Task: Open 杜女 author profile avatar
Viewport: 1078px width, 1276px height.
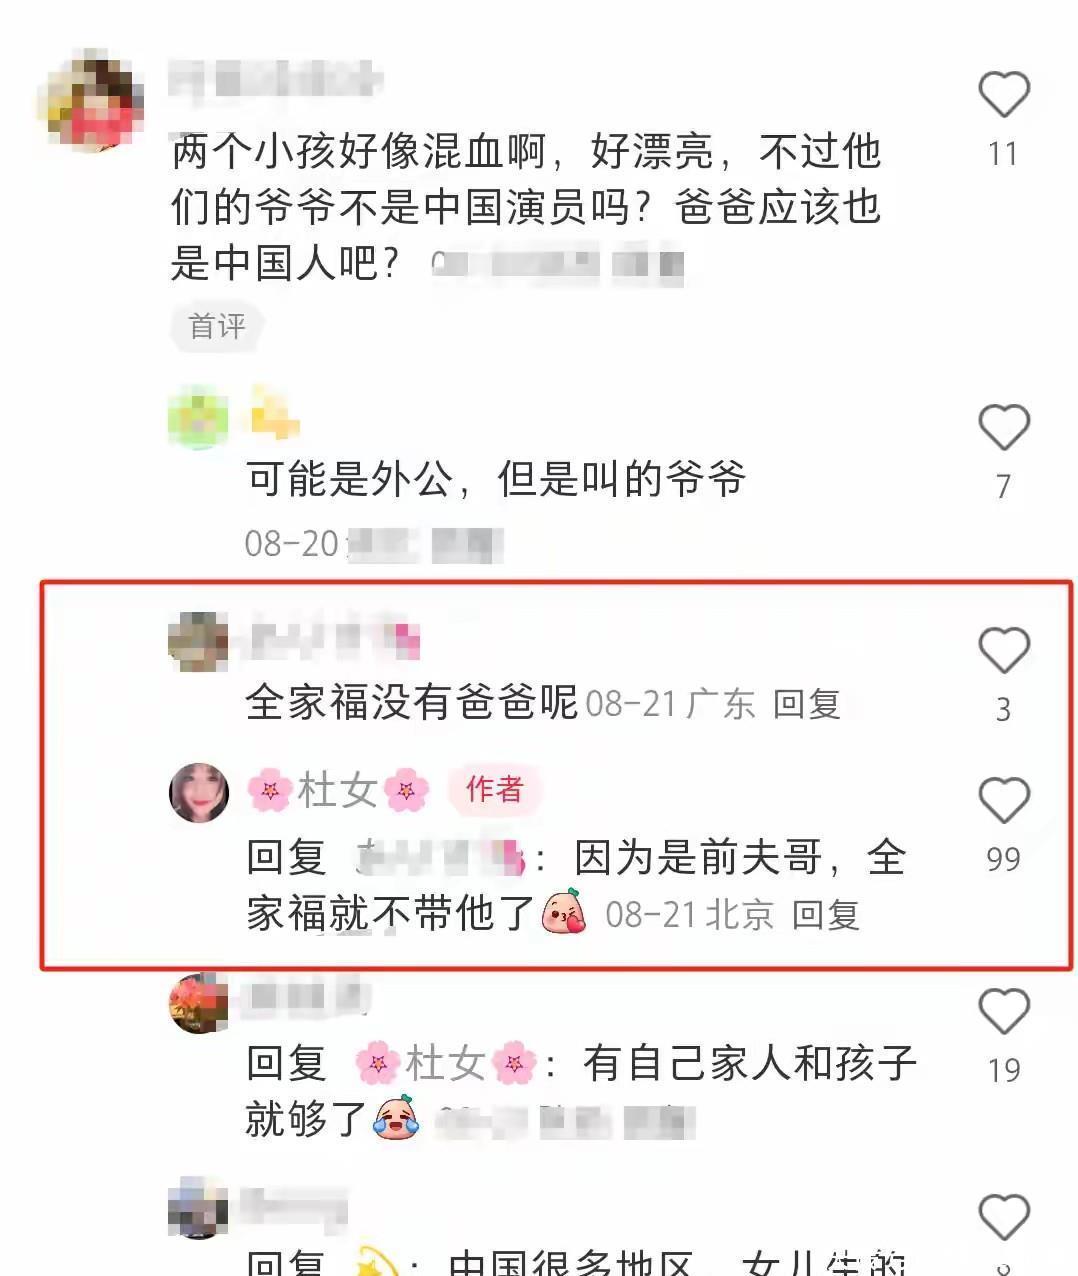Action: [x=199, y=792]
